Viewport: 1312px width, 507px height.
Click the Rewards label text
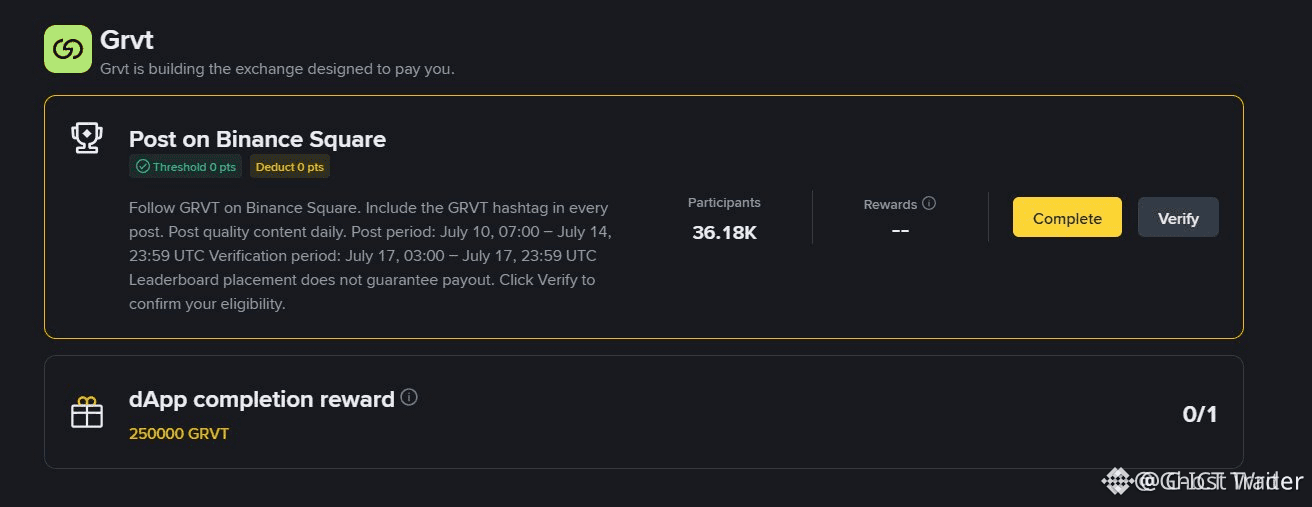coord(890,204)
